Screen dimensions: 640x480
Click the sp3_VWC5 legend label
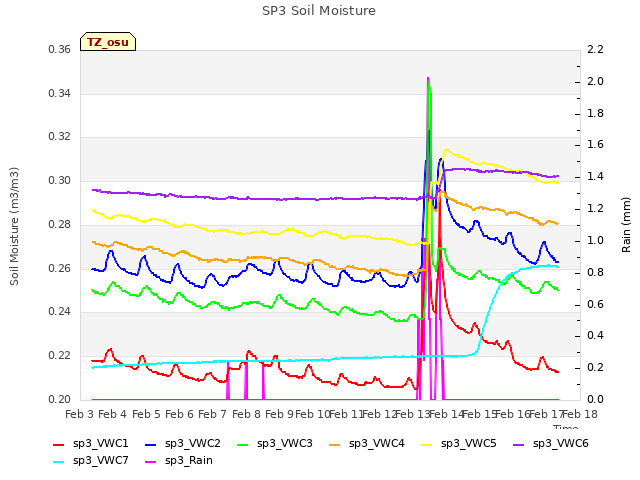pyautogui.click(x=469, y=443)
